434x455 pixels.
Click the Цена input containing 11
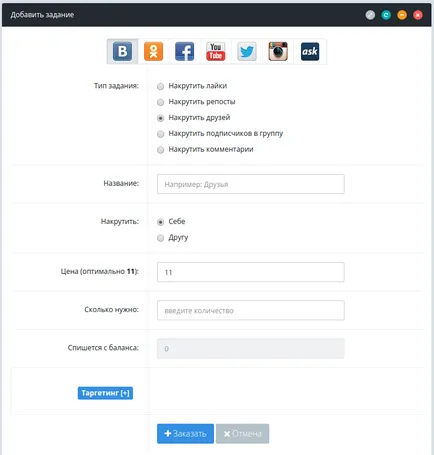[251, 272]
